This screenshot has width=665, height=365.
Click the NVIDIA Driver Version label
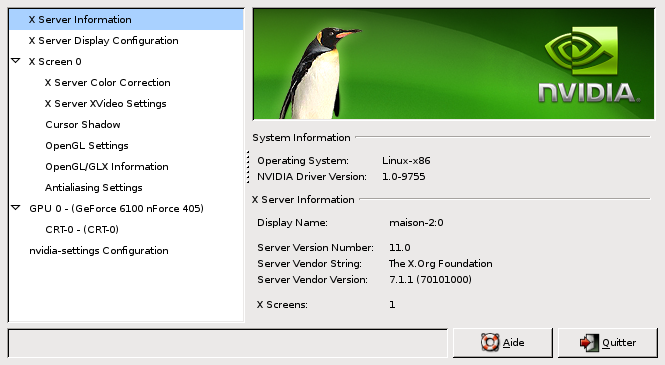click(x=312, y=177)
